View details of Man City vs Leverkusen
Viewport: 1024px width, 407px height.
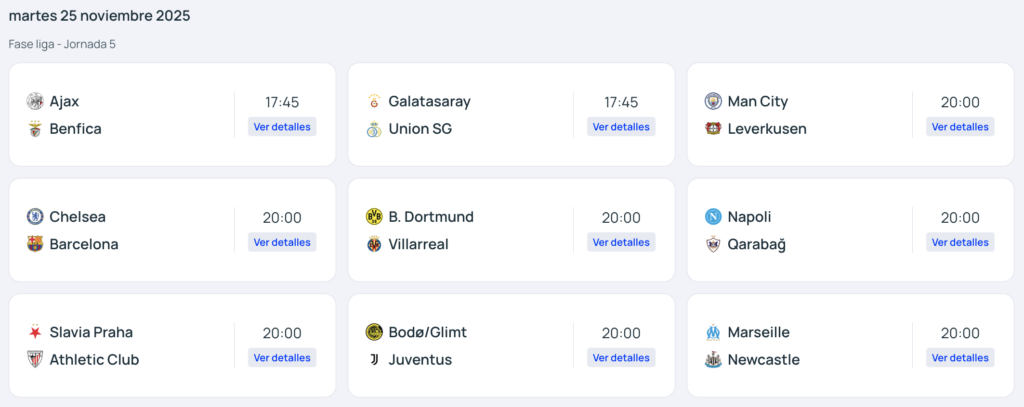click(x=960, y=127)
